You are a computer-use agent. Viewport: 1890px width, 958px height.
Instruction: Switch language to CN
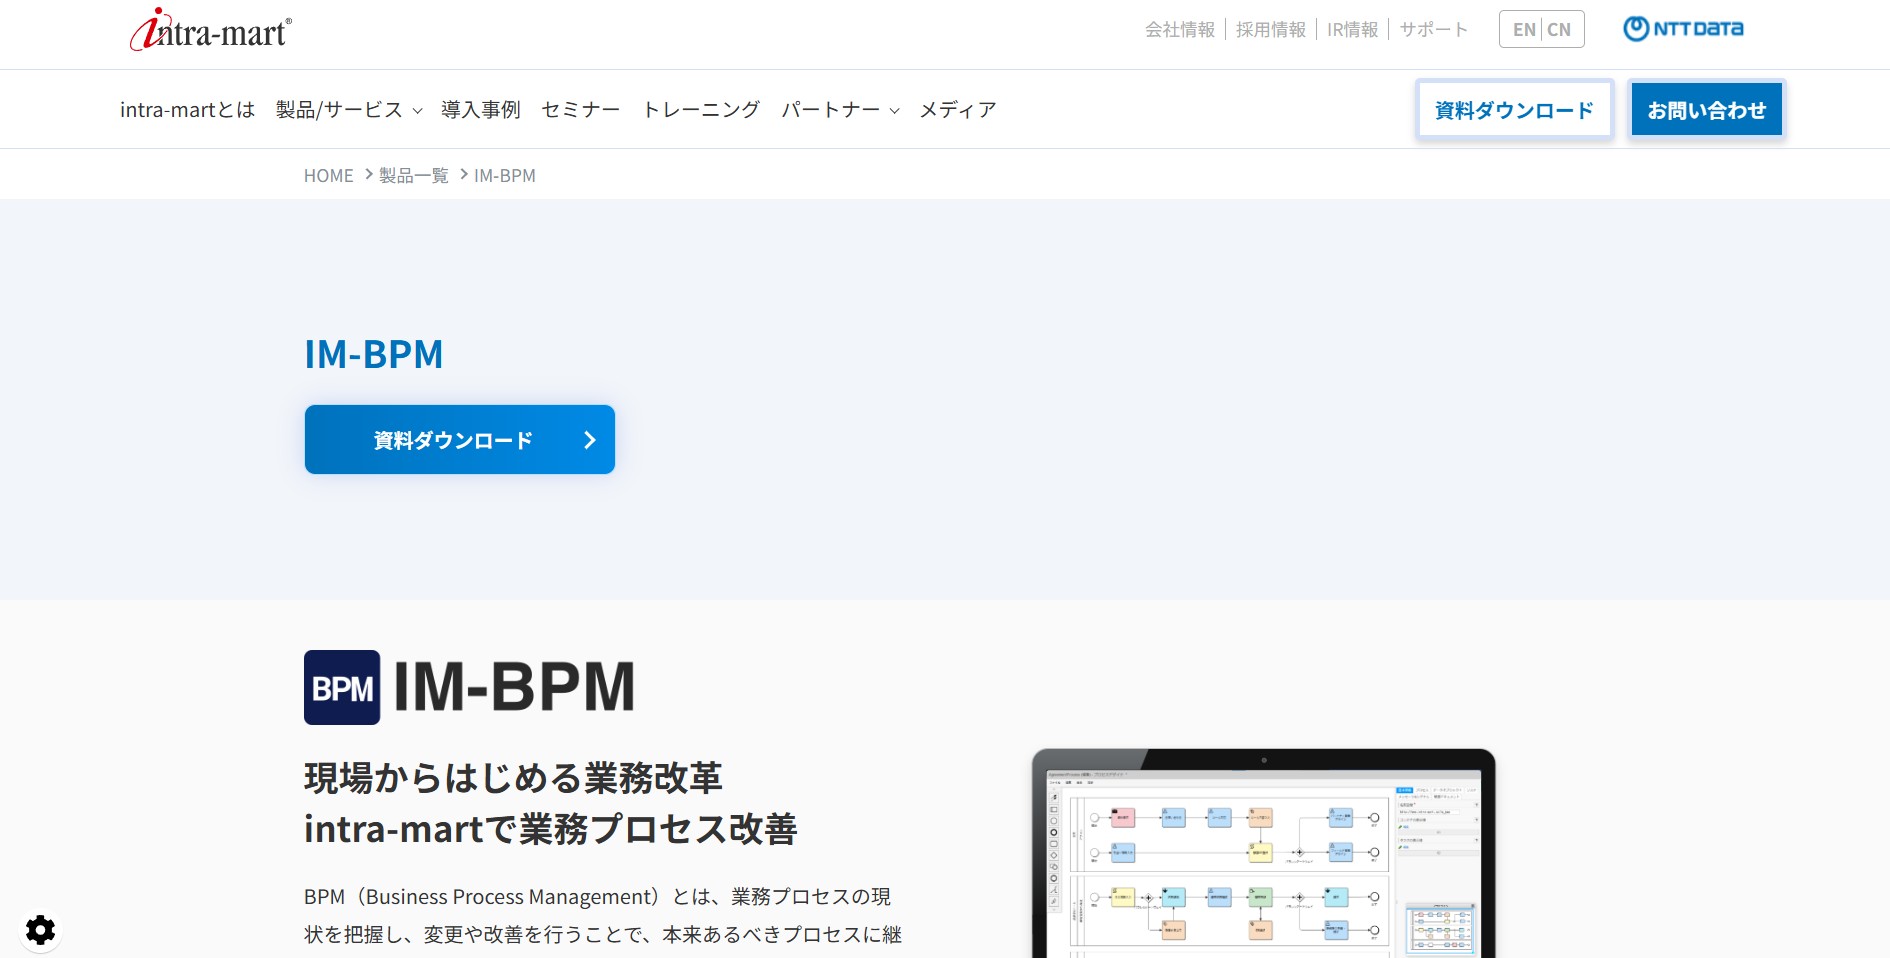click(x=1559, y=30)
